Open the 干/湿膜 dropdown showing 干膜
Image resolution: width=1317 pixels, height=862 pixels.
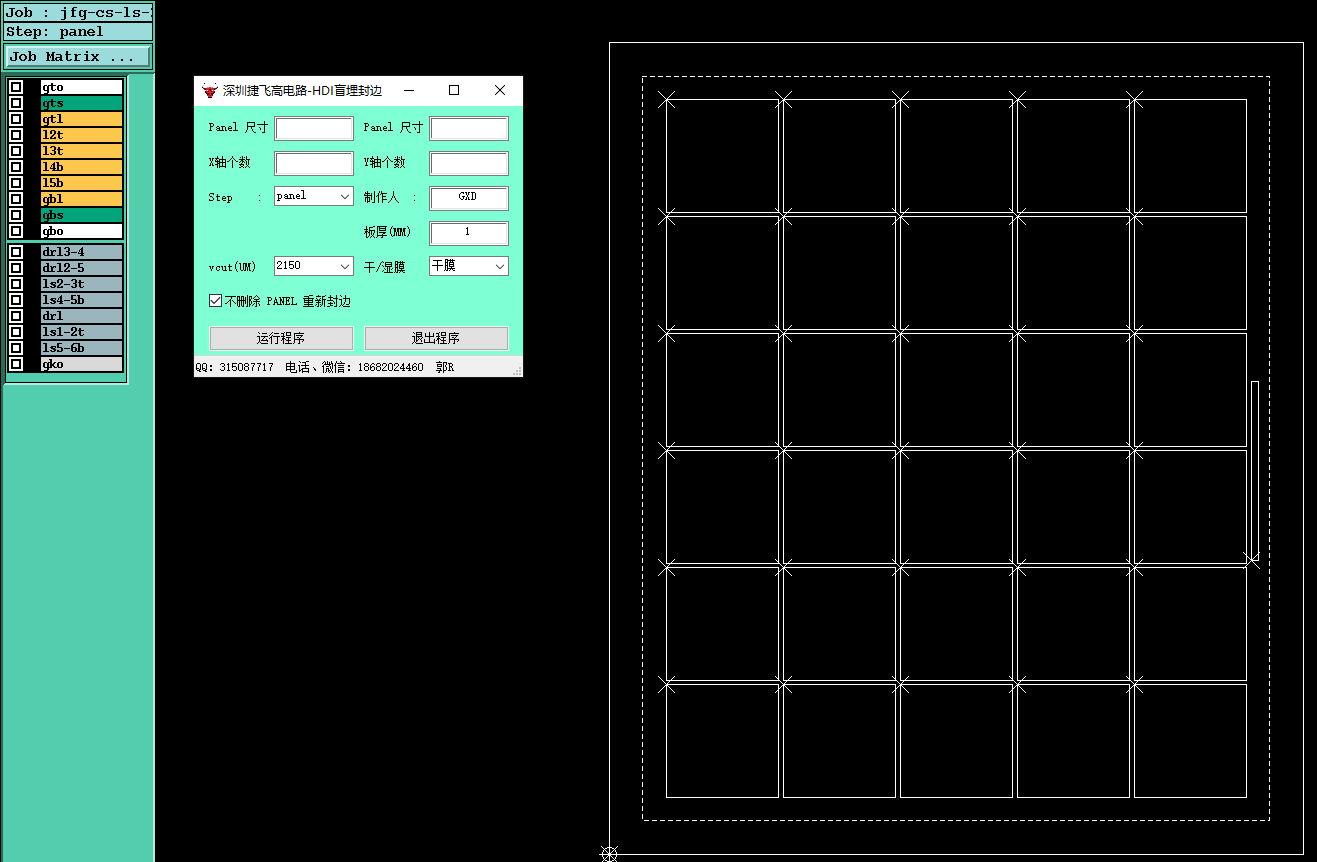469,266
